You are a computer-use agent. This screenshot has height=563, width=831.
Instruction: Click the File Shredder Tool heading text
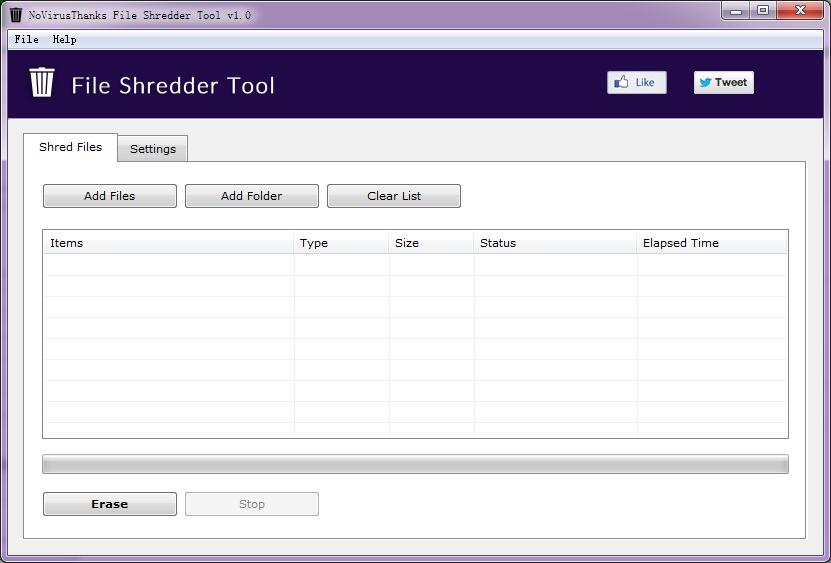(173, 85)
